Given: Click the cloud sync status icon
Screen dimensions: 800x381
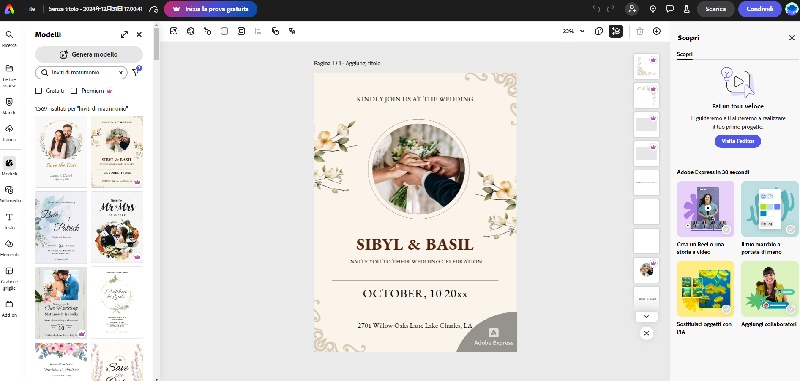Looking at the screenshot, I should tap(154, 9).
